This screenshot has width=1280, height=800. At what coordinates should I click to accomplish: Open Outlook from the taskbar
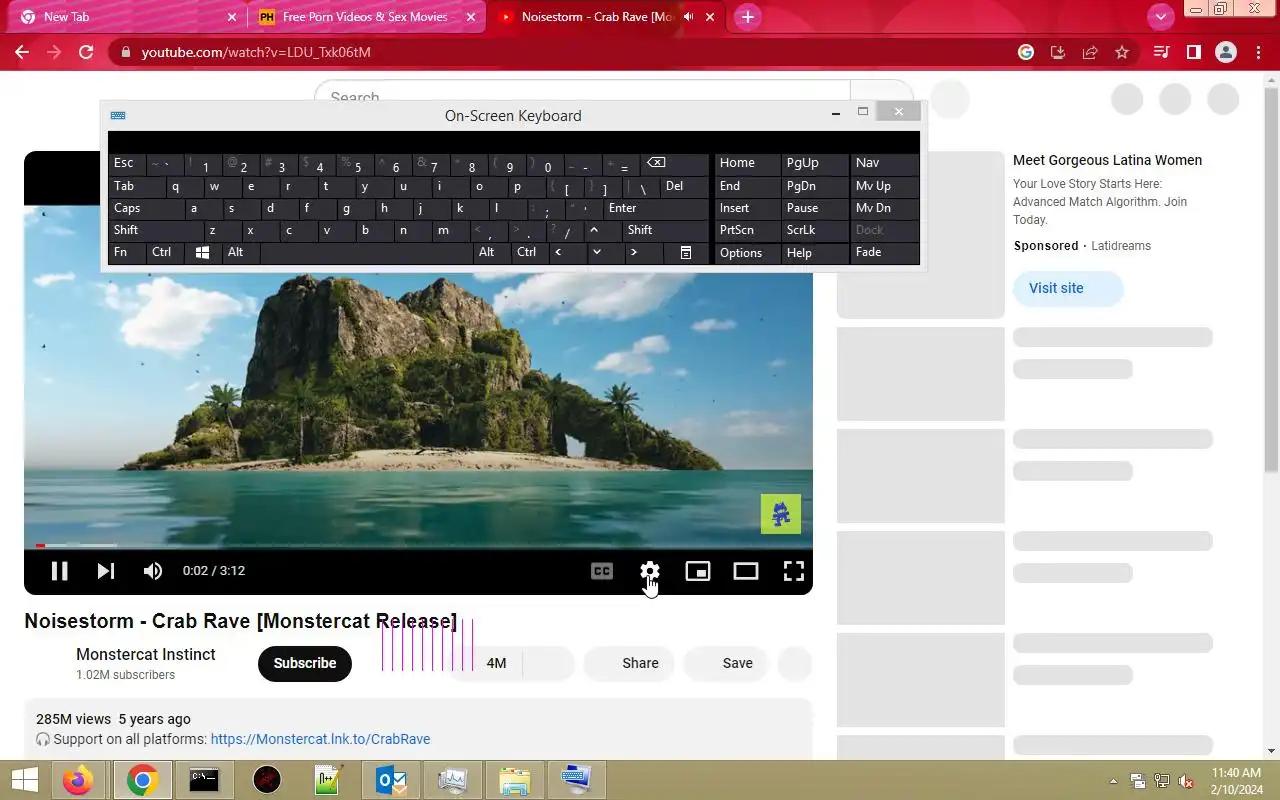(x=390, y=780)
